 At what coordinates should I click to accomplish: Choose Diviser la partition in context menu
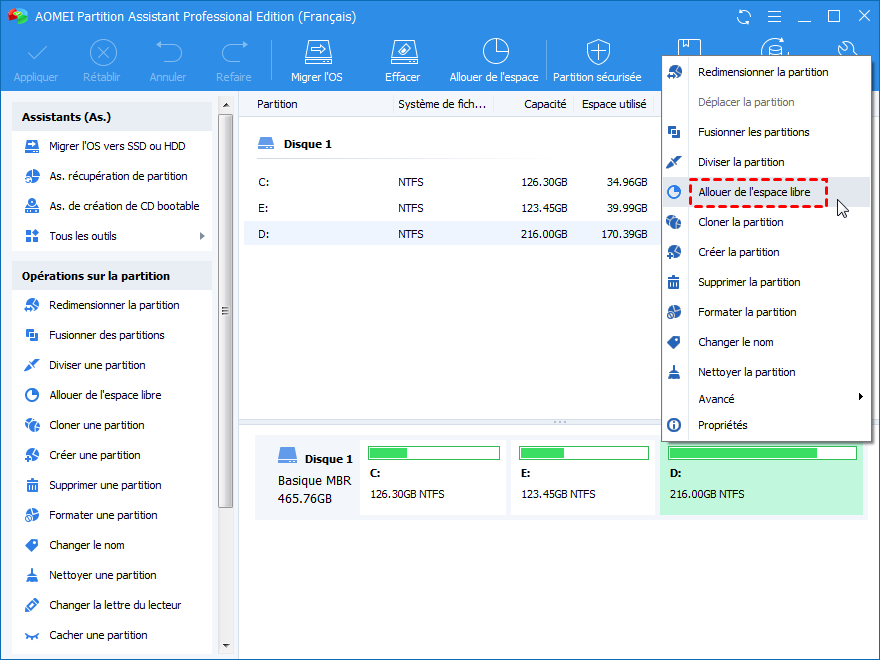point(766,162)
